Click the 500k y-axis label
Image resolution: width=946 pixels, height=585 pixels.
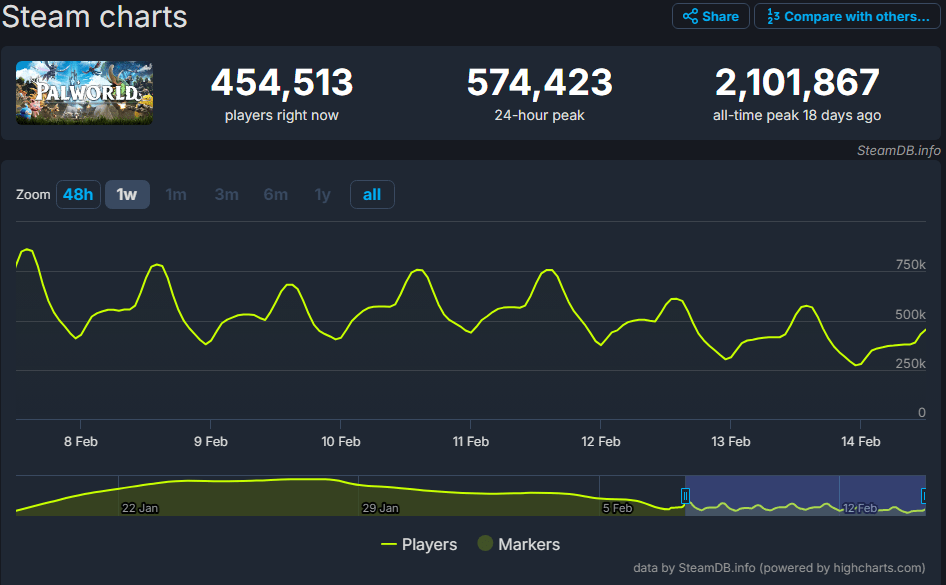(910, 314)
